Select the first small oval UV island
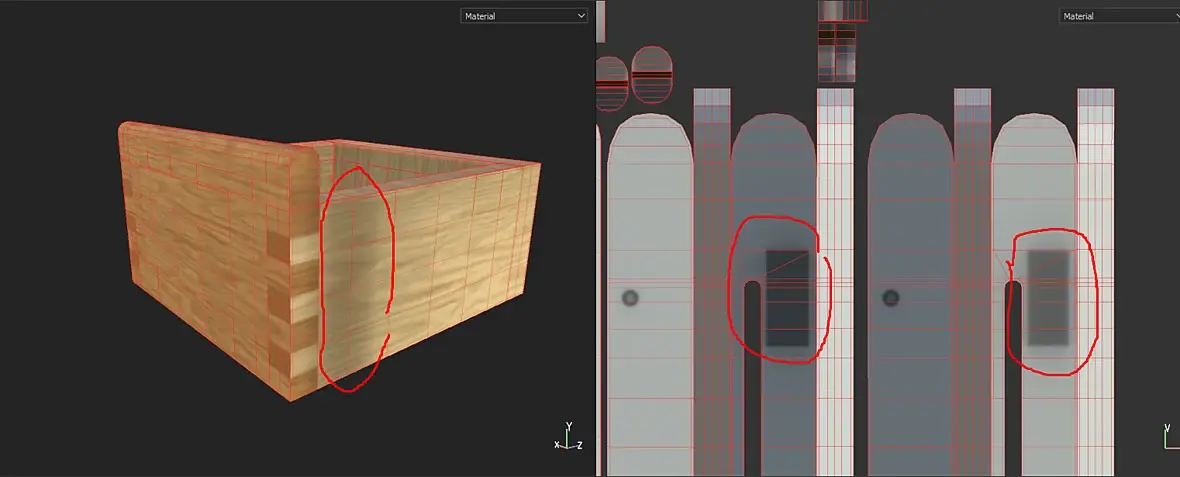This screenshot has height=477, width=1180. [612, 84]
